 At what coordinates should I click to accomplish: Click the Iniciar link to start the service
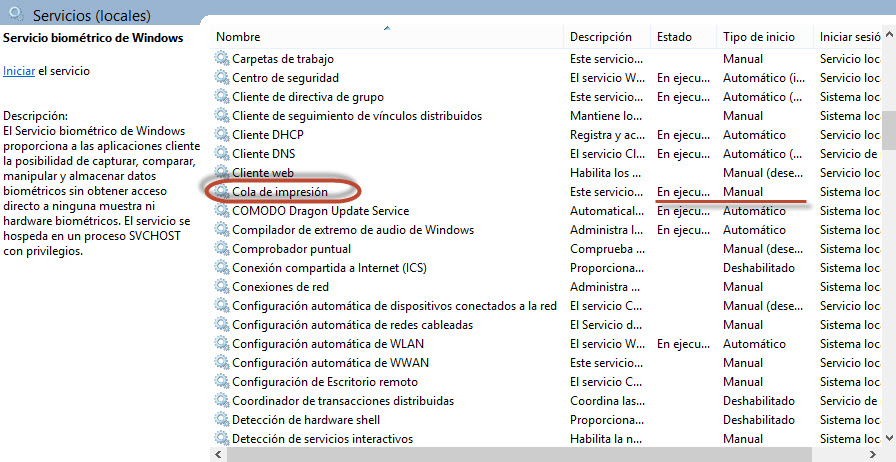pos(19,71)
